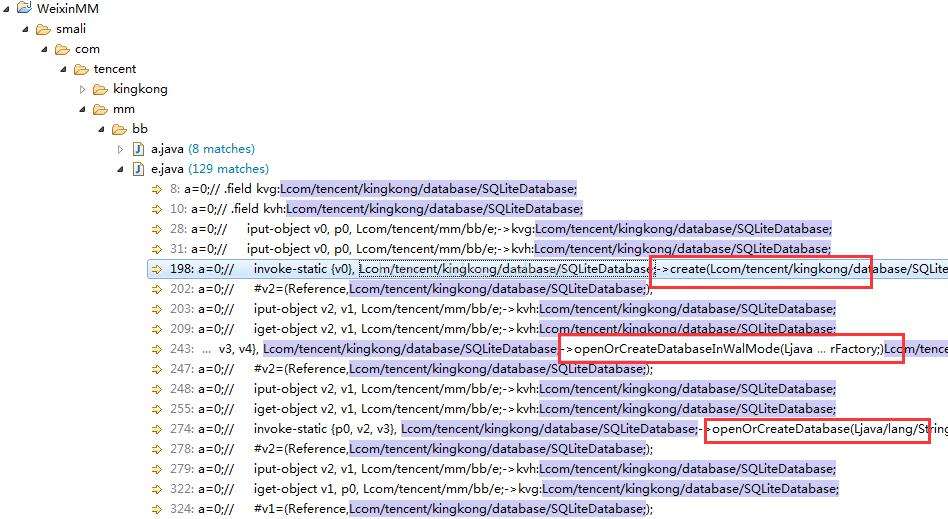Click match arrow icon for line 202
The image size is (948, 519).
pyautogui.click(x=157, y=289)
